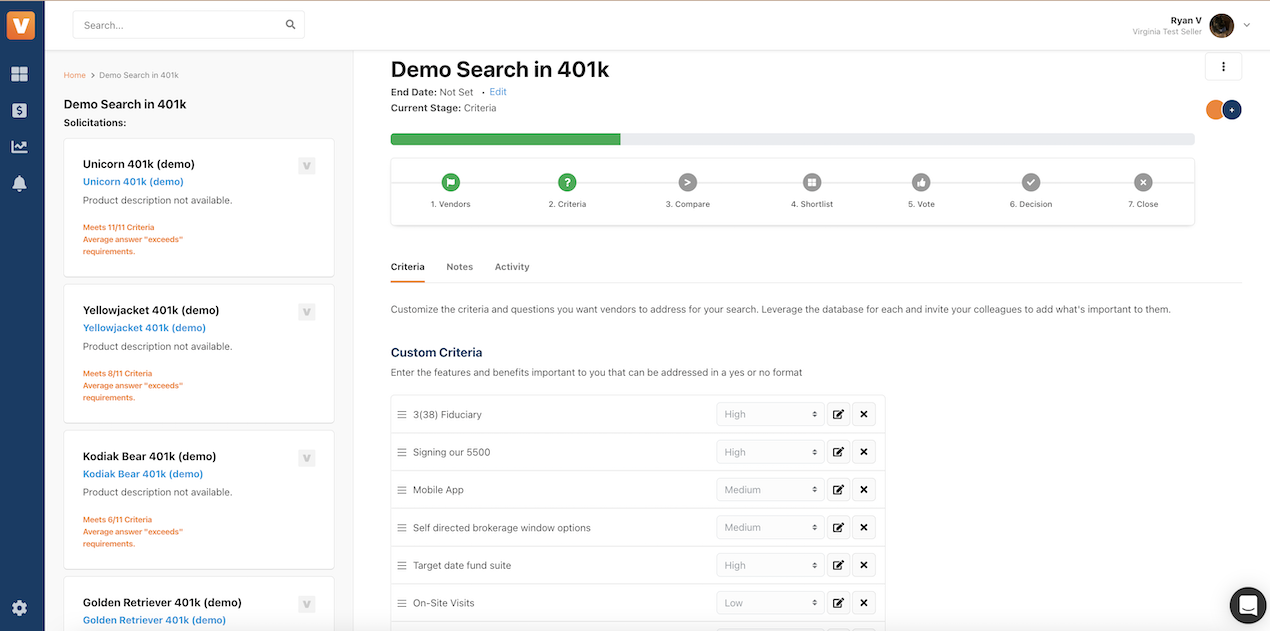Go to stage 6 Decision
Image resolution: width=1270 pixels, height=631 pixels.
pos(1030,182)
